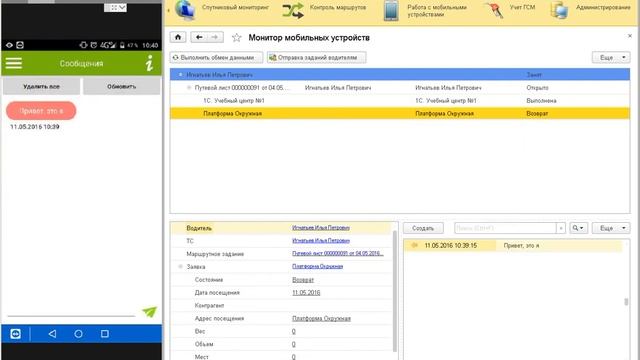The image size is (640, 360).
Task: Select the highlighted Платформа Окружная row
Action: [400, 113]
